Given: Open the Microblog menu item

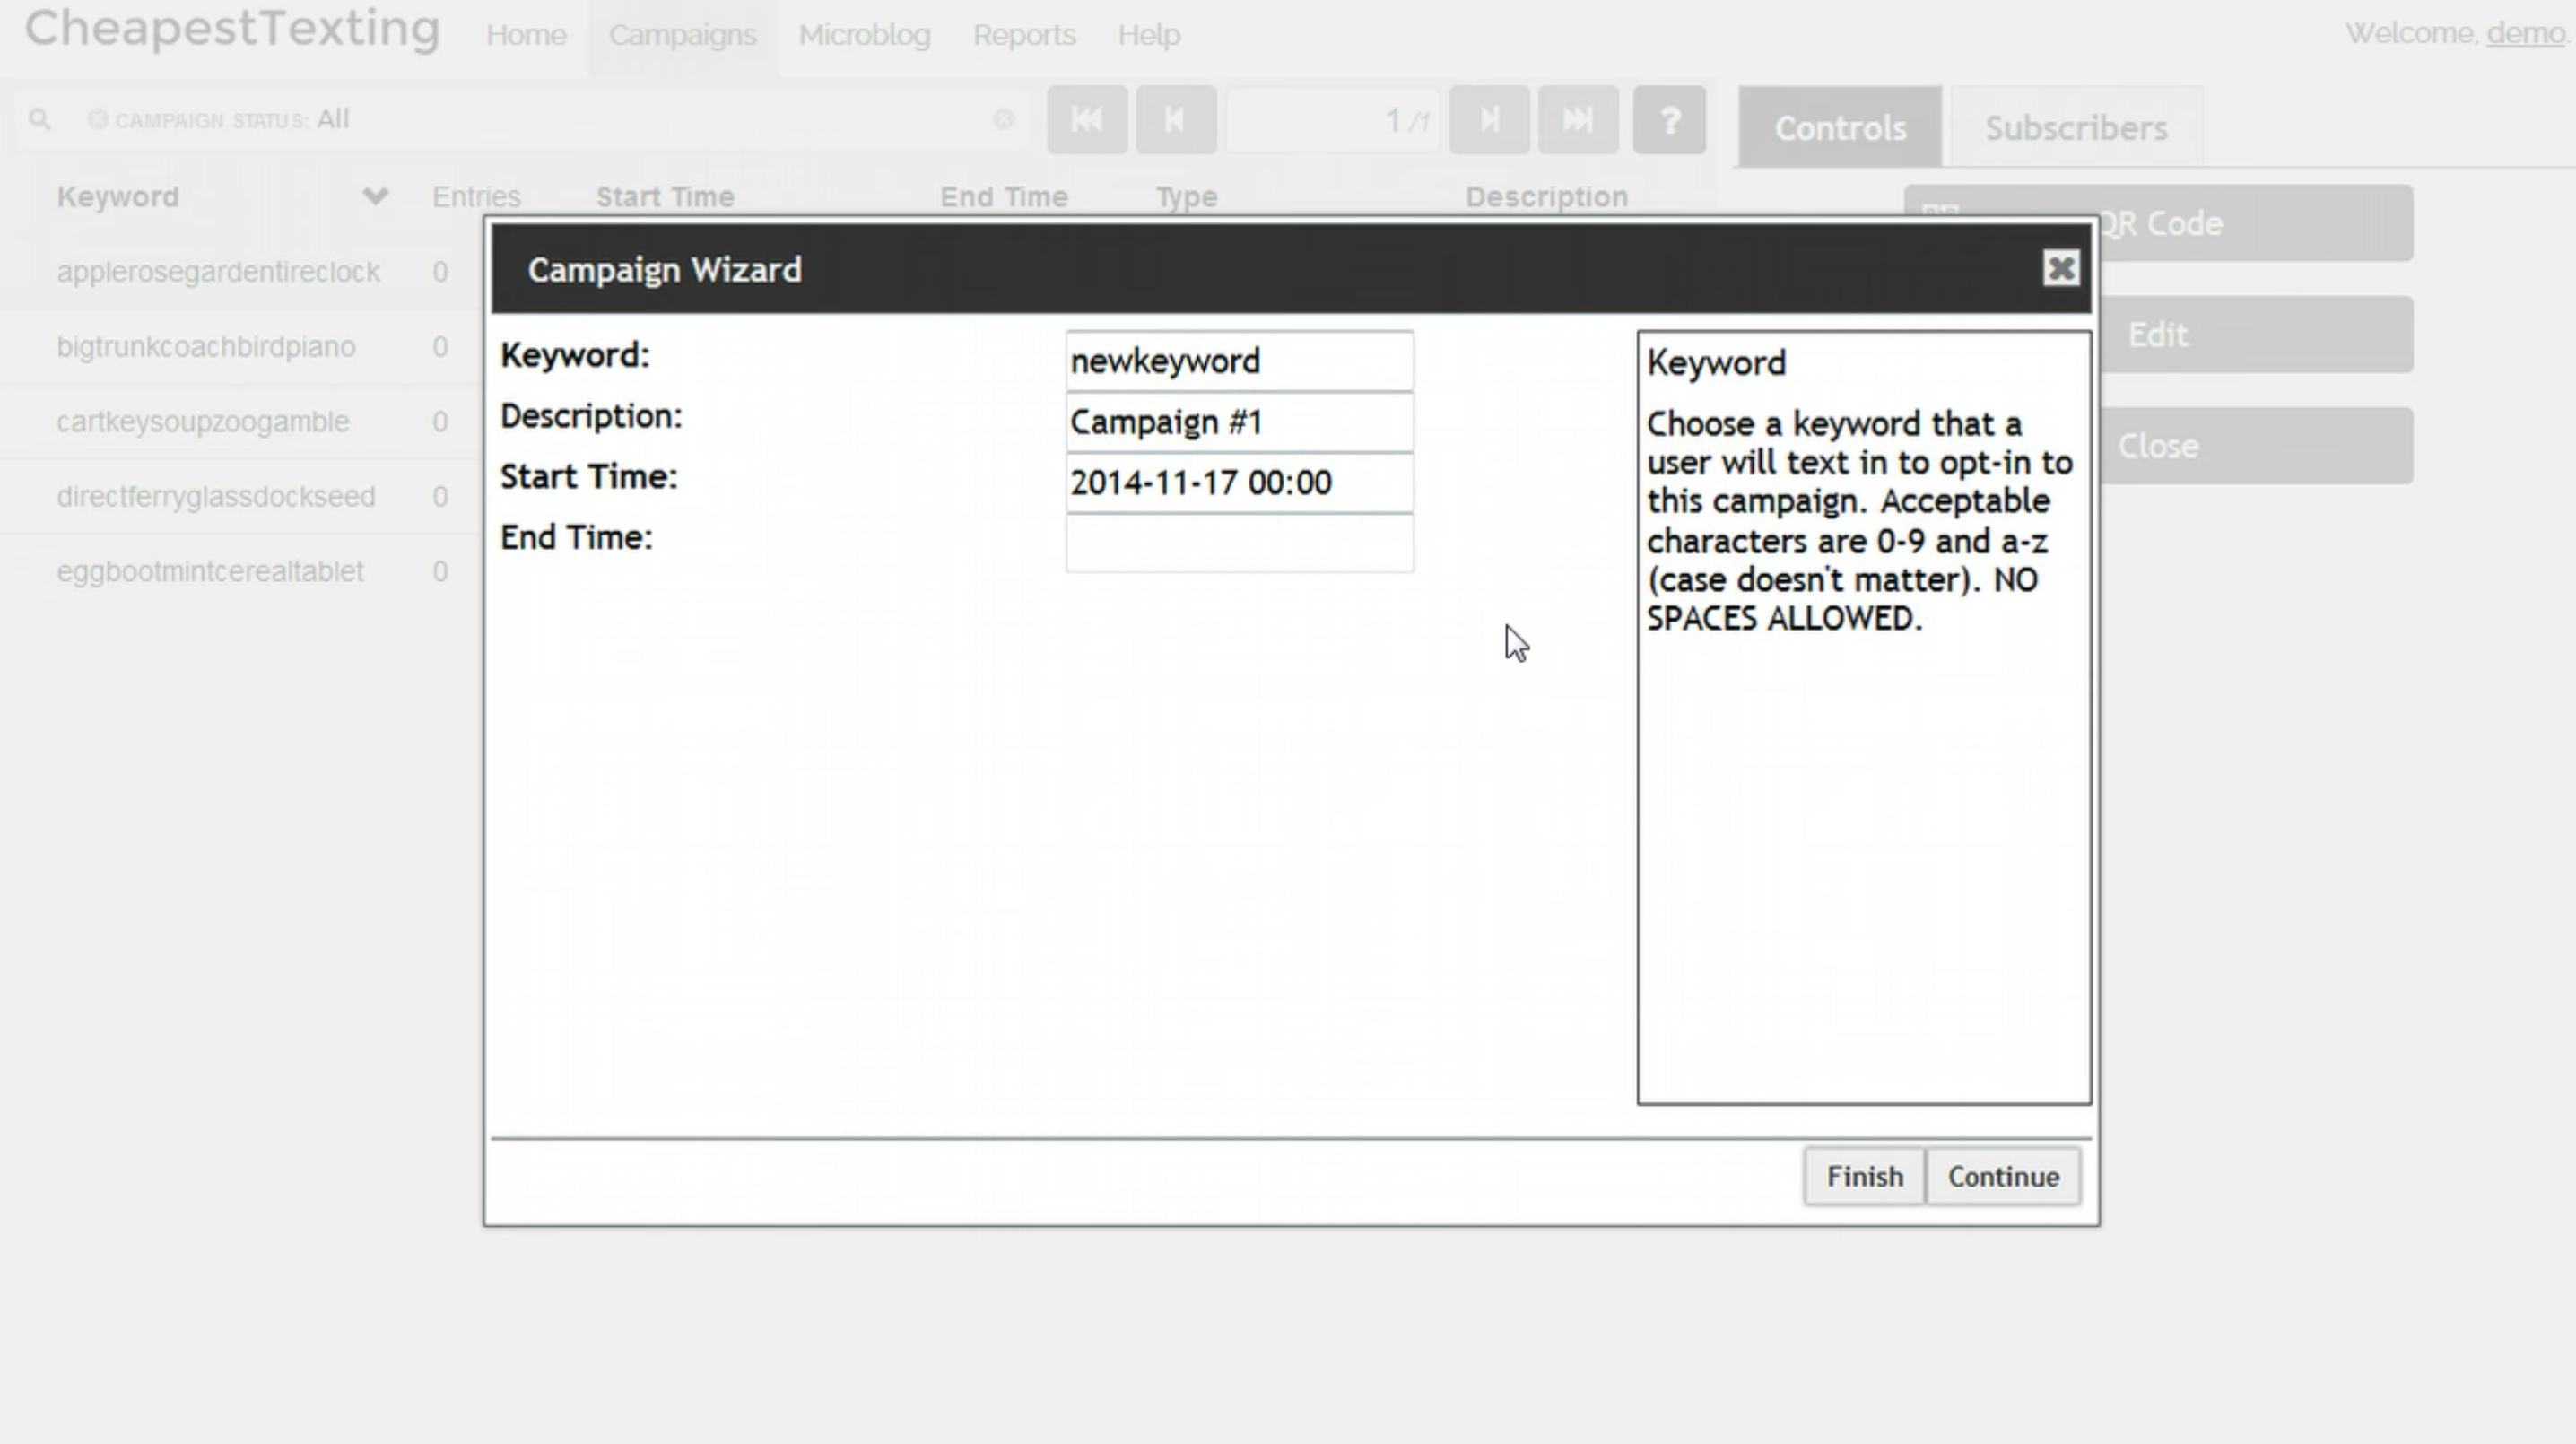Looking at the screenshot, I should (x=864, y=35).
